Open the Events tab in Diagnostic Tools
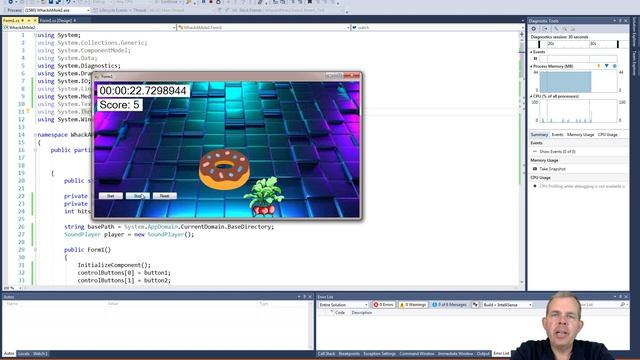Image resolution: width=640 pixels, height=360 pixels. click(x=557, y=135)
